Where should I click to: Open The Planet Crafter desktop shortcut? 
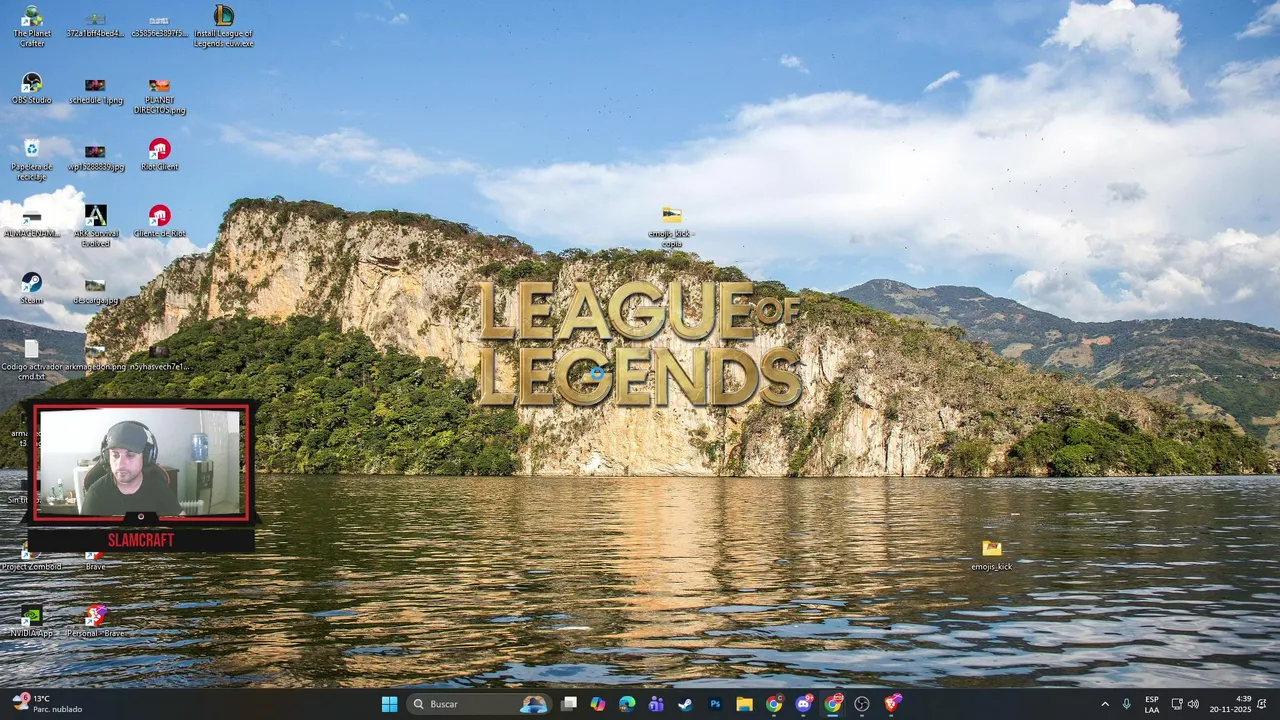tap(32, 27)
